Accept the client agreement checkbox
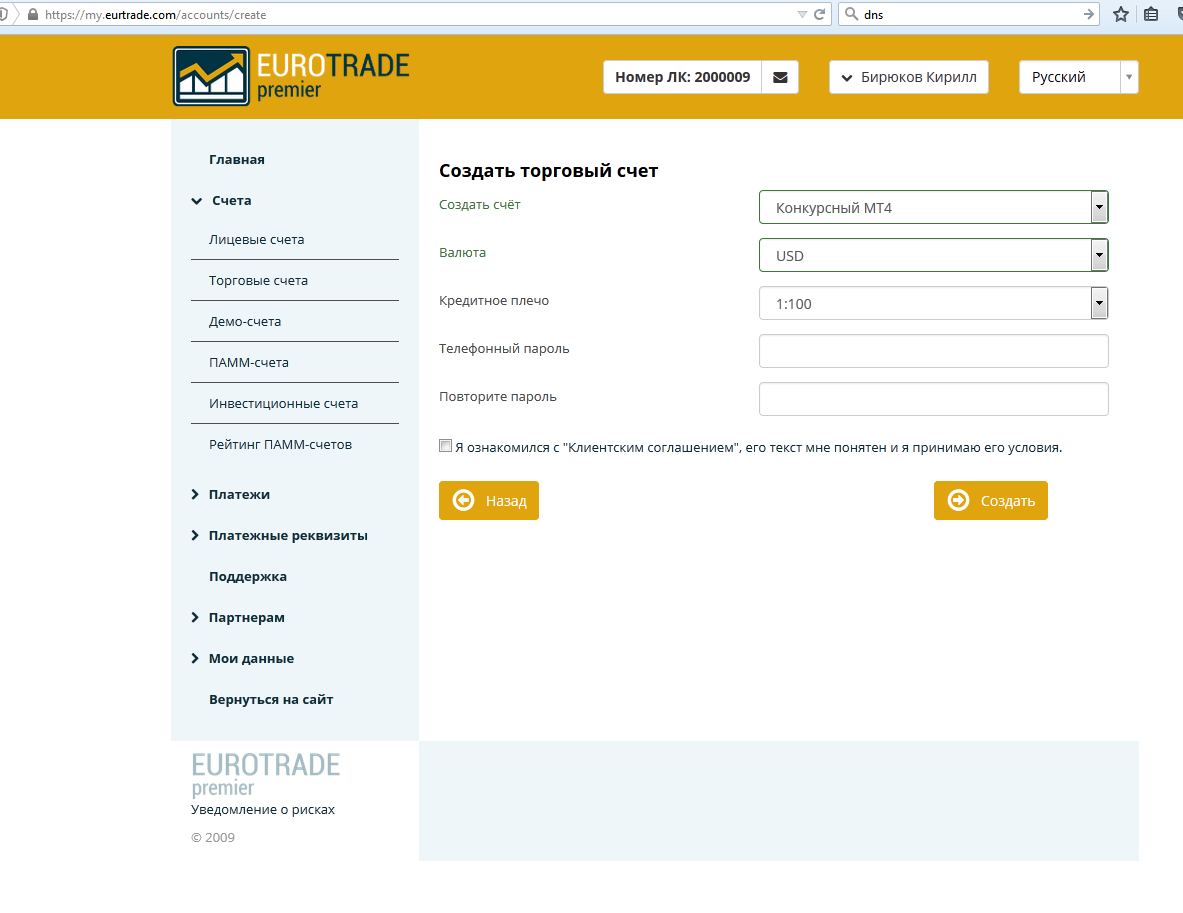This screenshot has width=1183, height=913. tap(445, 446)
